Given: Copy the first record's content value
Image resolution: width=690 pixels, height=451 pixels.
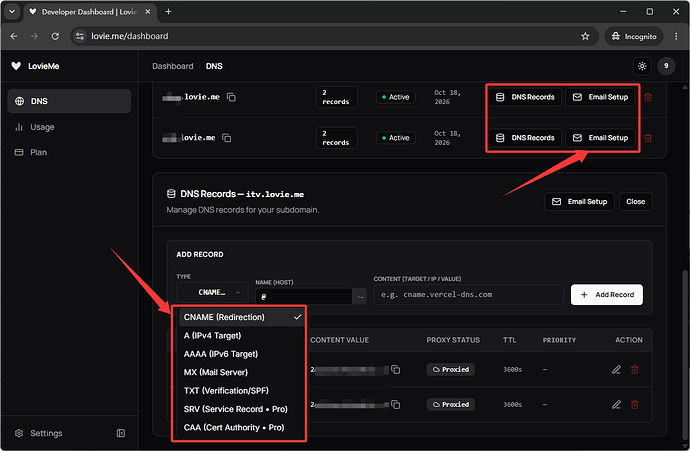Looking at the screenshot, I should [396, 370].
